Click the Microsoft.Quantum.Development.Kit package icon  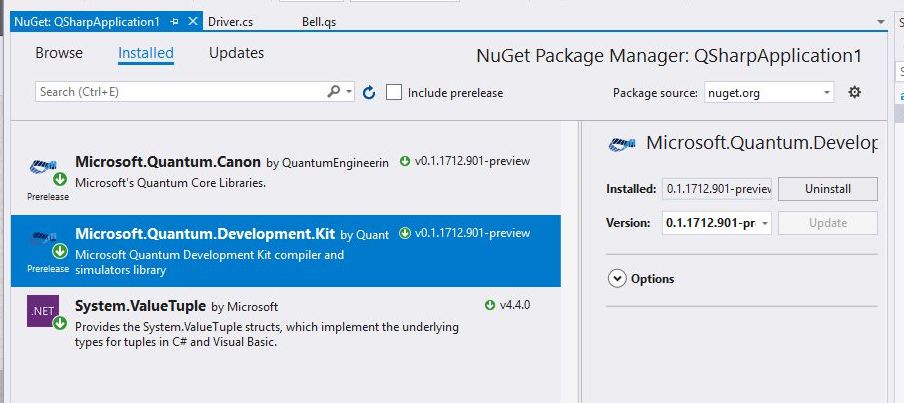coord(43,239)
